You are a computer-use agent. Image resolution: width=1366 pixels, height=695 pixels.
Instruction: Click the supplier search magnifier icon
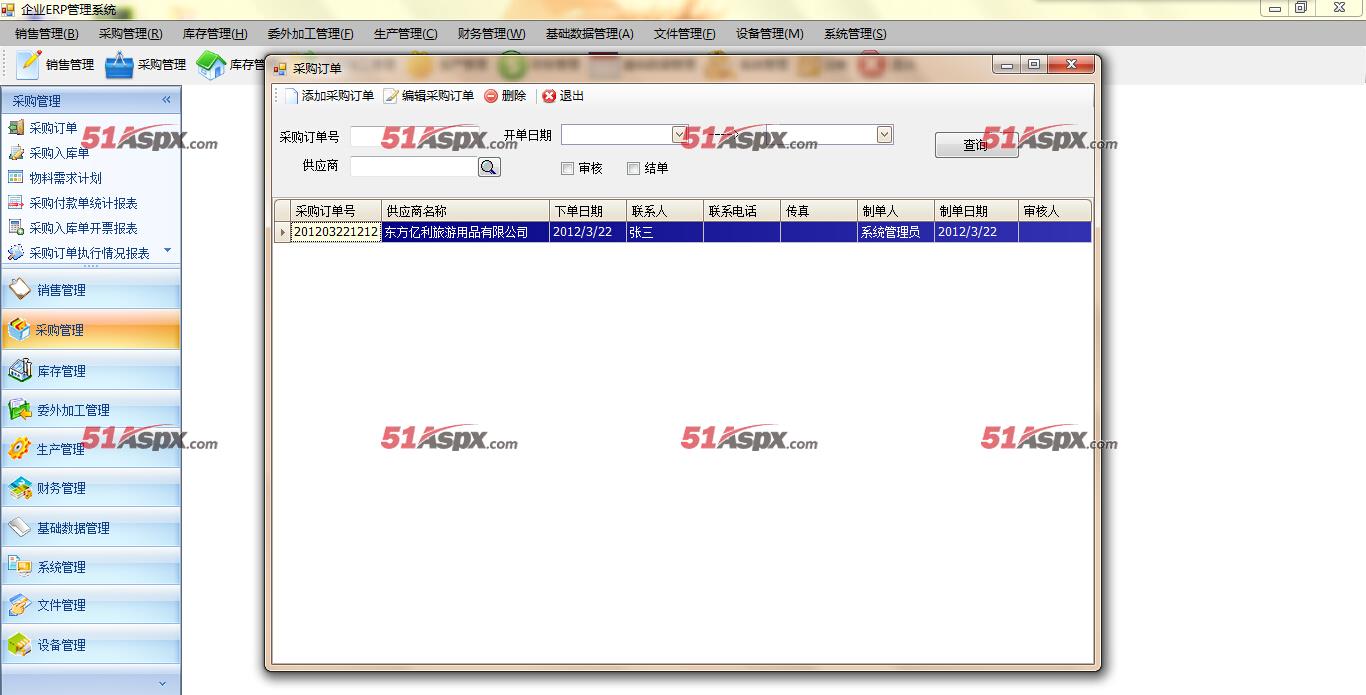coord(489,167)
